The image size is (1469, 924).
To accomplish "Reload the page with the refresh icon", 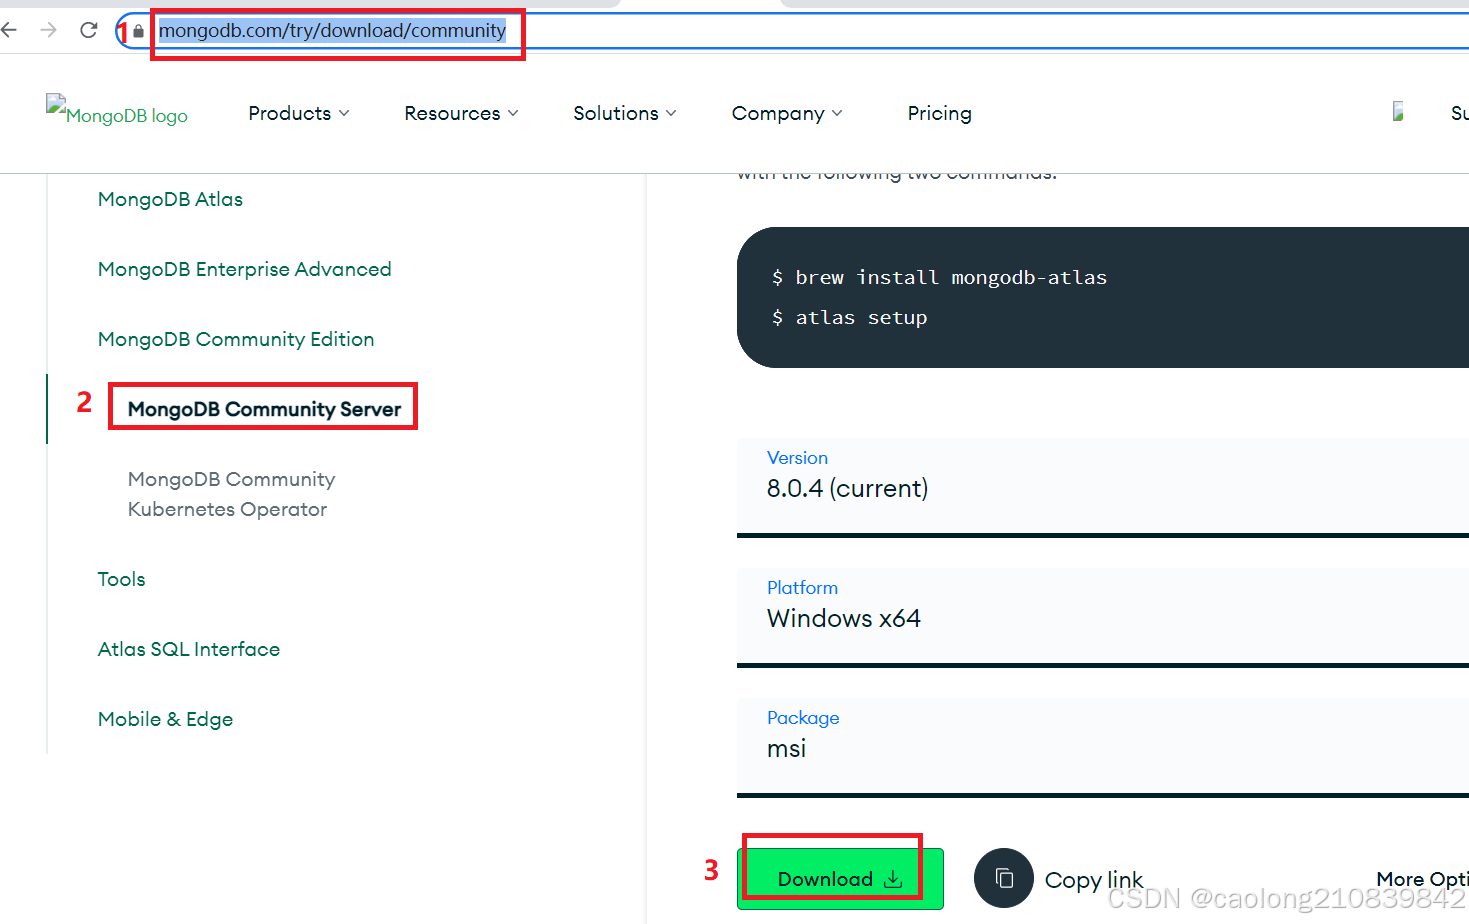I will click(x=88, y=30).
